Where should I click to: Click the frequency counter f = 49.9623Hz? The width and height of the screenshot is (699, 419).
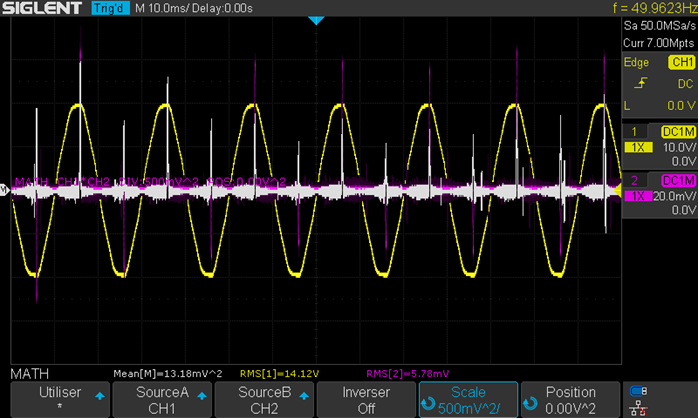coord(654,8)
